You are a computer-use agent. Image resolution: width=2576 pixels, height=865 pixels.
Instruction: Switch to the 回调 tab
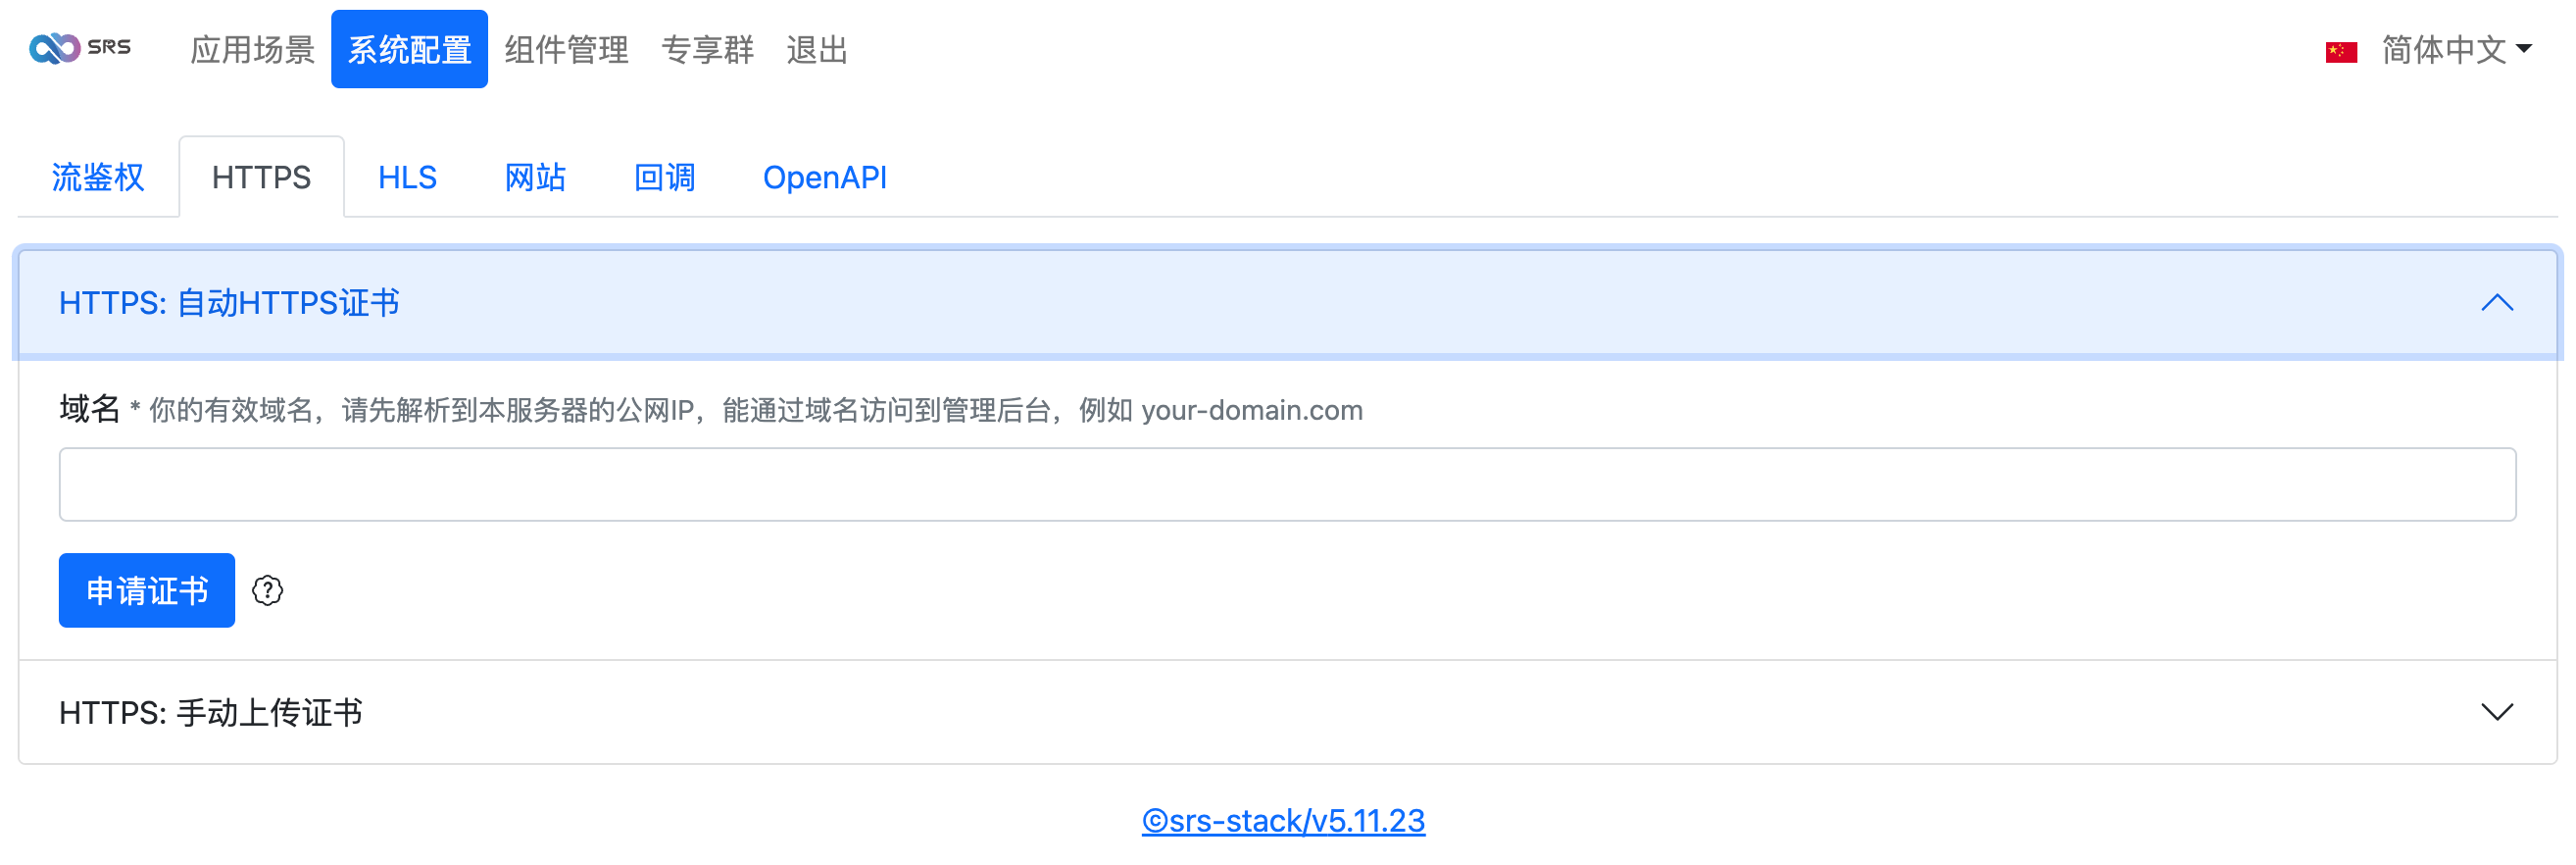(x=664, y=177)
